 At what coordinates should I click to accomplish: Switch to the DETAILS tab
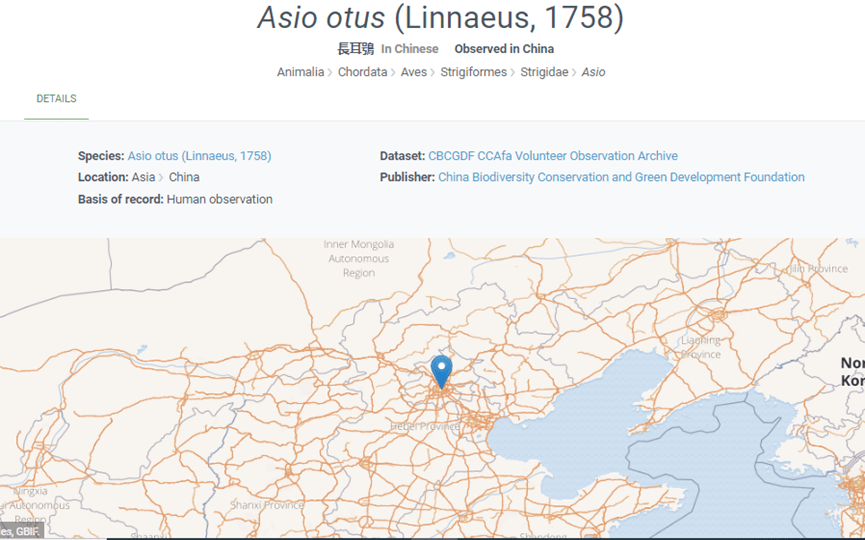point(56,99)
